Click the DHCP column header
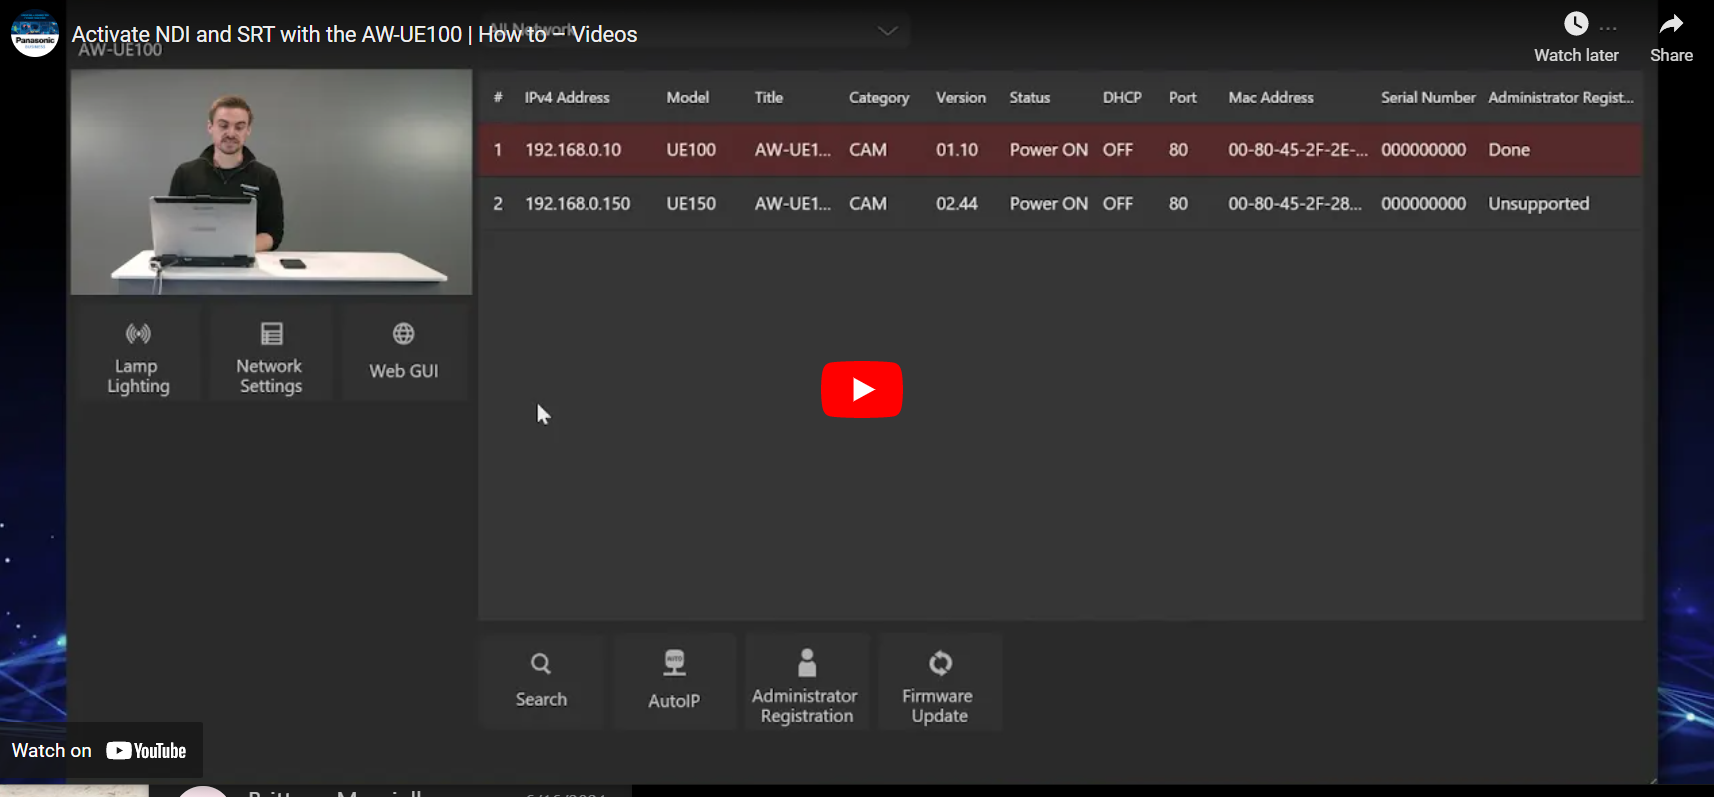Viewport: 1714px width, 797px height. point(1122,97)
